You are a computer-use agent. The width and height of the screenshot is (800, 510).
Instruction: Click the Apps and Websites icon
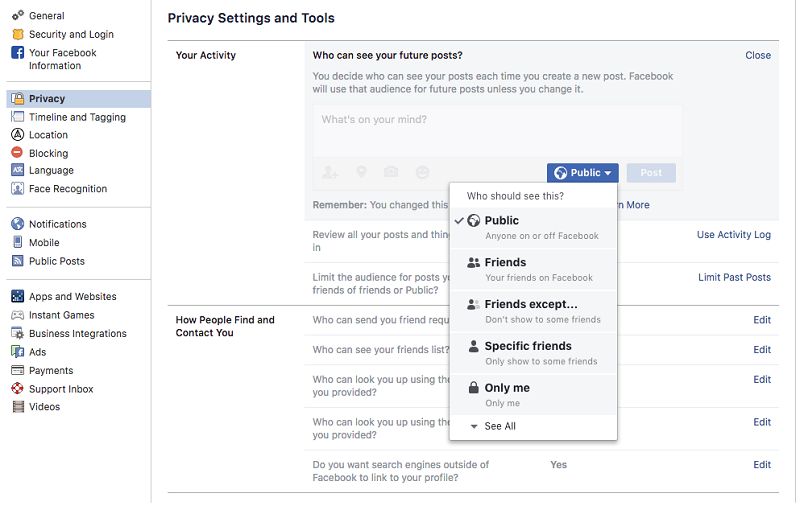point(18,296)
